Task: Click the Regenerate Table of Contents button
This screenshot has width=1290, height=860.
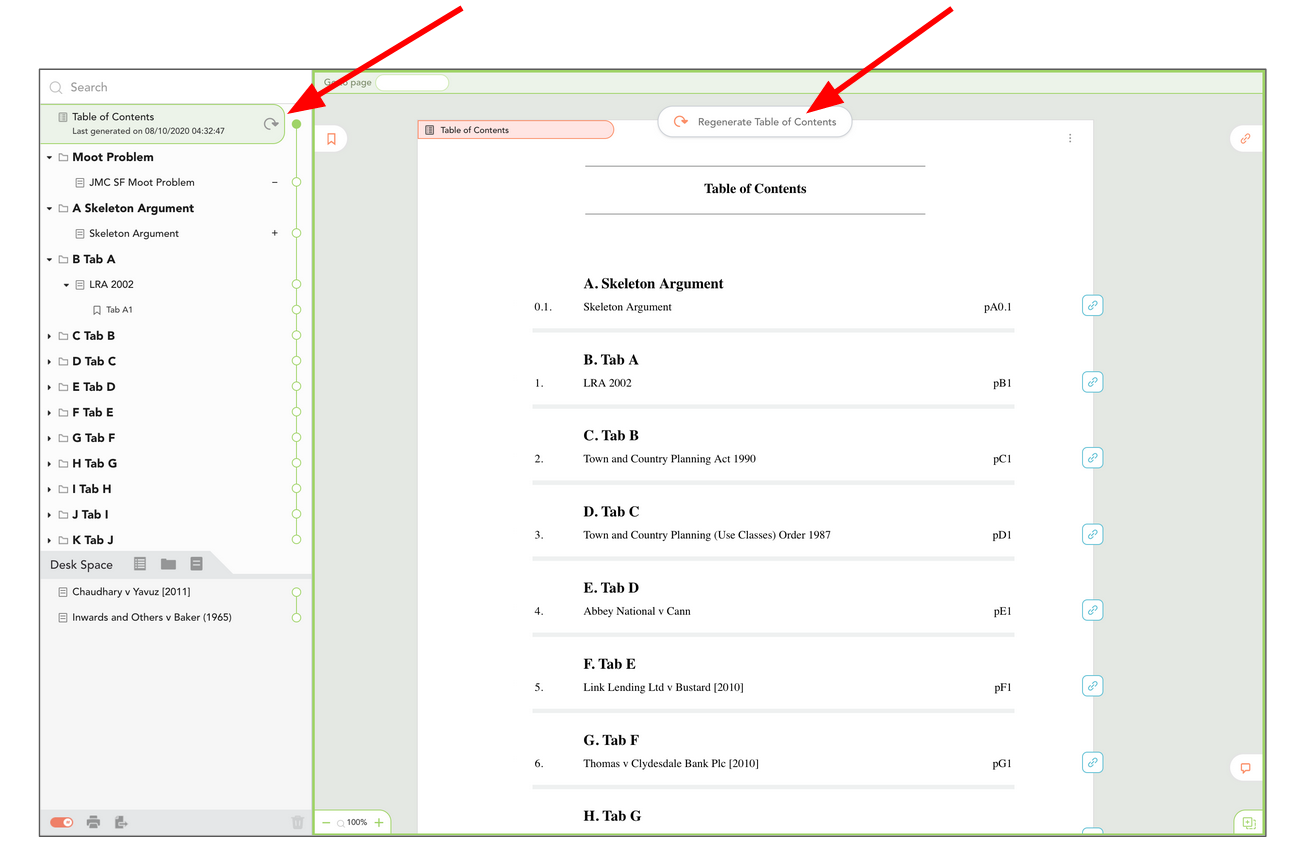Action: point(755,122)
